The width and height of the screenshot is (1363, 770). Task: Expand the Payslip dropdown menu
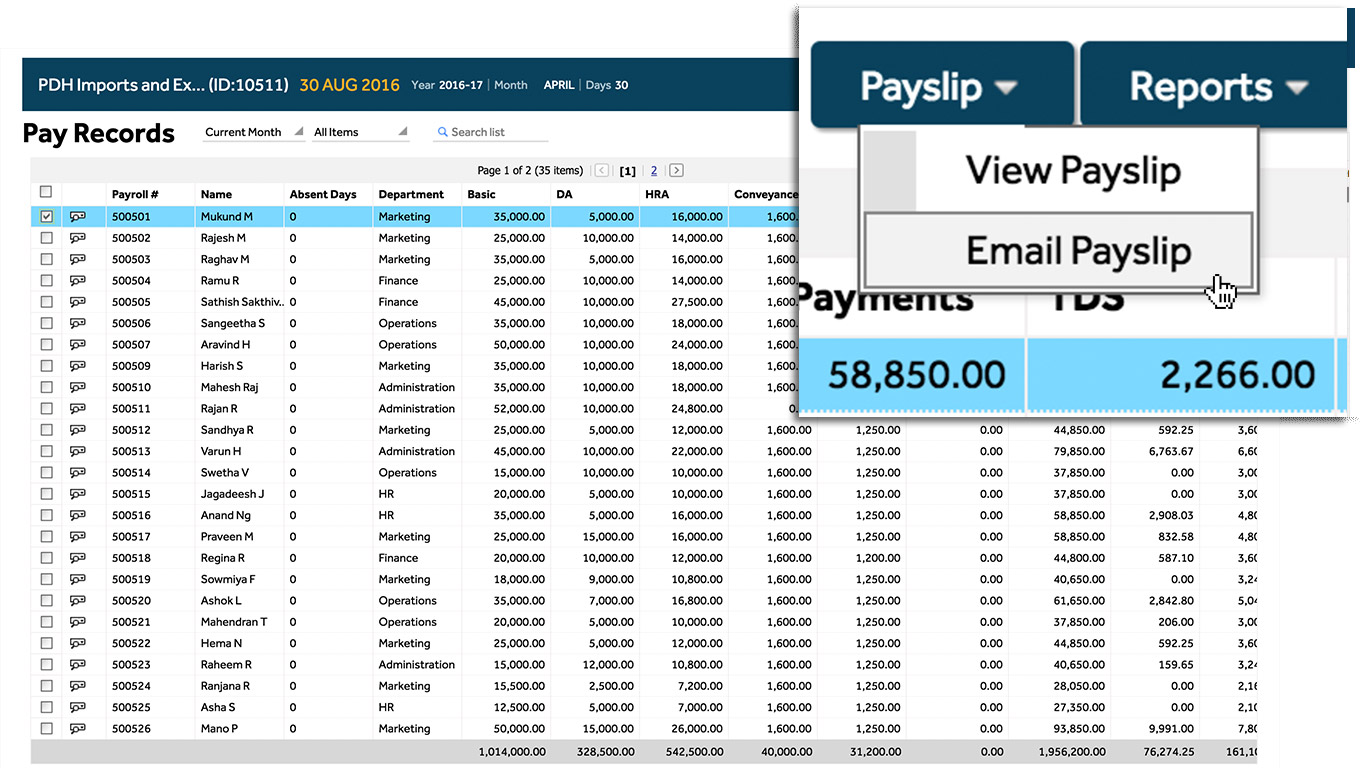(941, 87)
